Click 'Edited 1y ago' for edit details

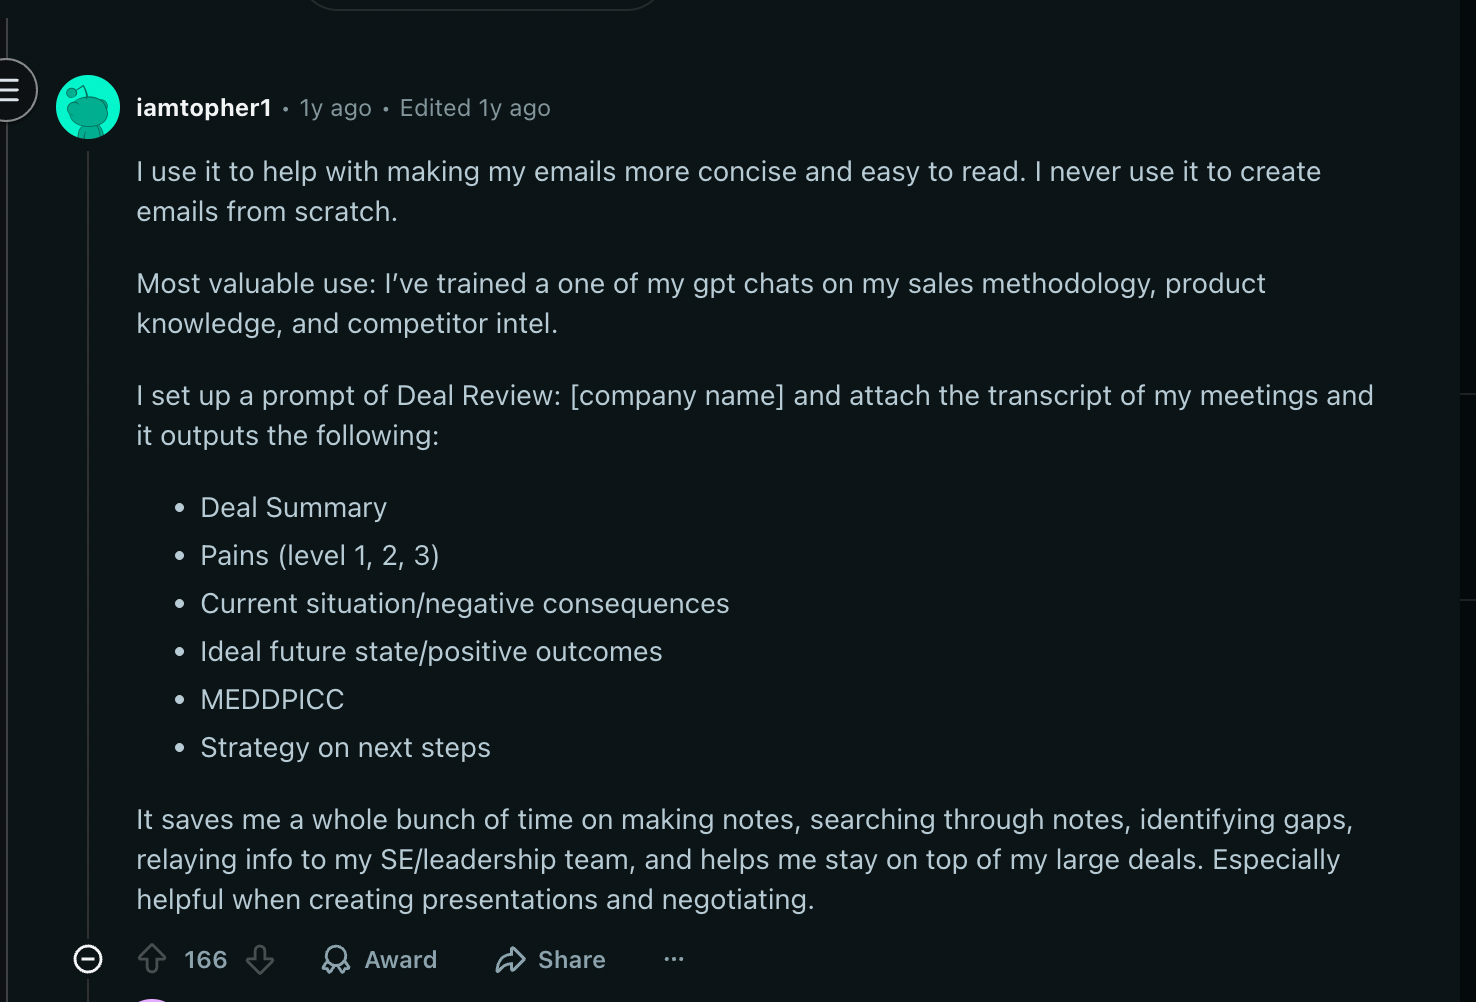[475, 107]
